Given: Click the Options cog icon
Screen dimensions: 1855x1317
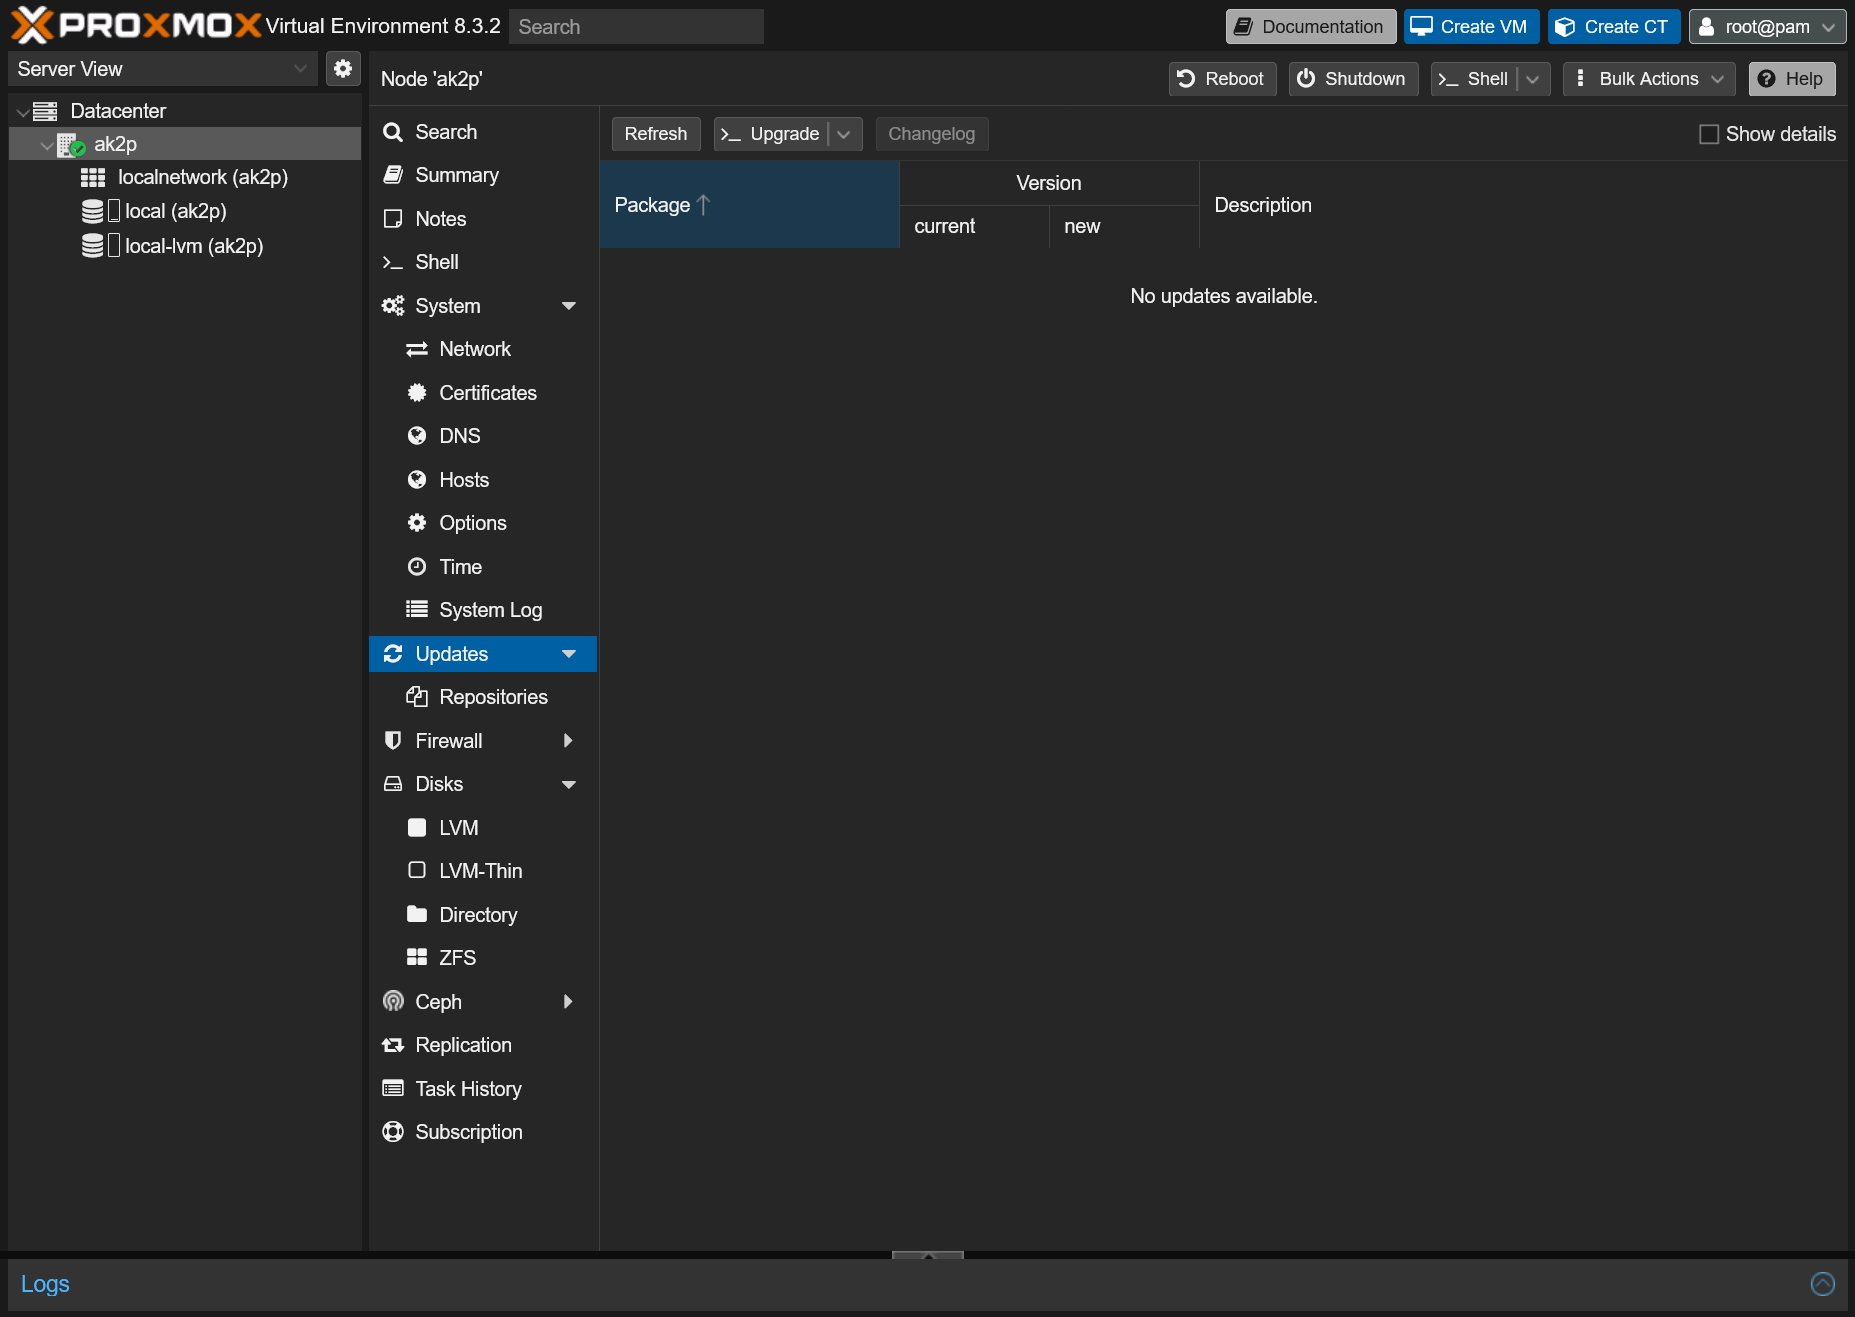Looking at the screenshot, I should click(x=417, y=523).
